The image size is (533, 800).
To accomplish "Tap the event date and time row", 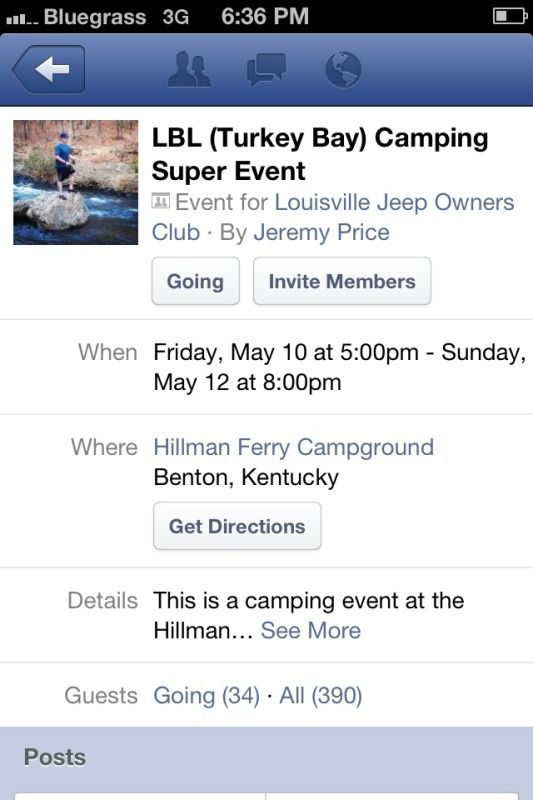I will pos(266,367).
